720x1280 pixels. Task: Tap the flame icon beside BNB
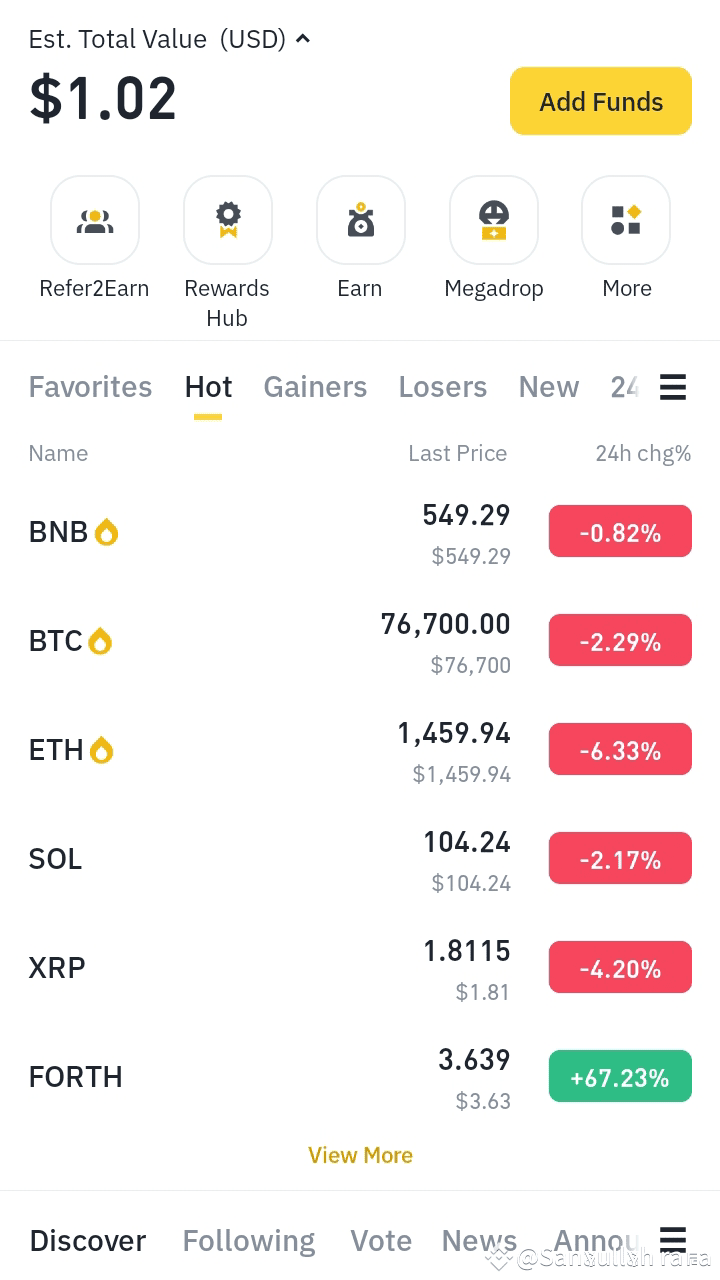pos(107,532)
